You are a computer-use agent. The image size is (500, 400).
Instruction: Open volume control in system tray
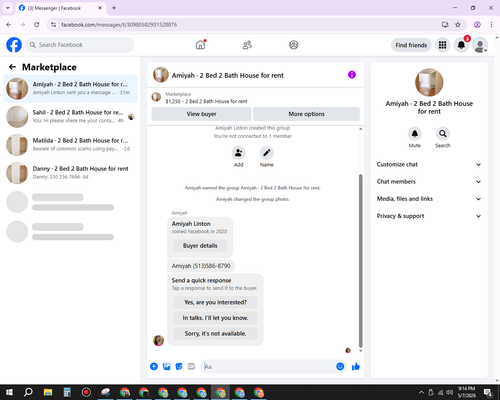[450, 392]
